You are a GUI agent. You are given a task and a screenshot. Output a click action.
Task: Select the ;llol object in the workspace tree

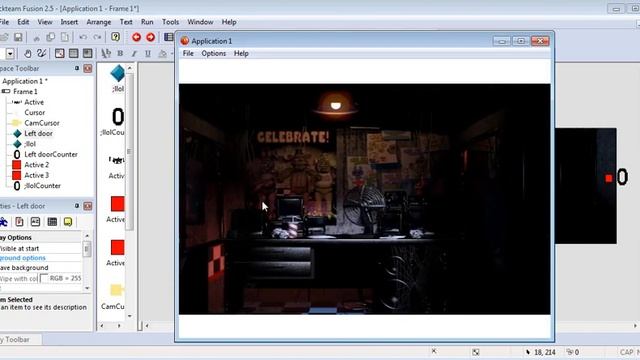pos(30,144)
